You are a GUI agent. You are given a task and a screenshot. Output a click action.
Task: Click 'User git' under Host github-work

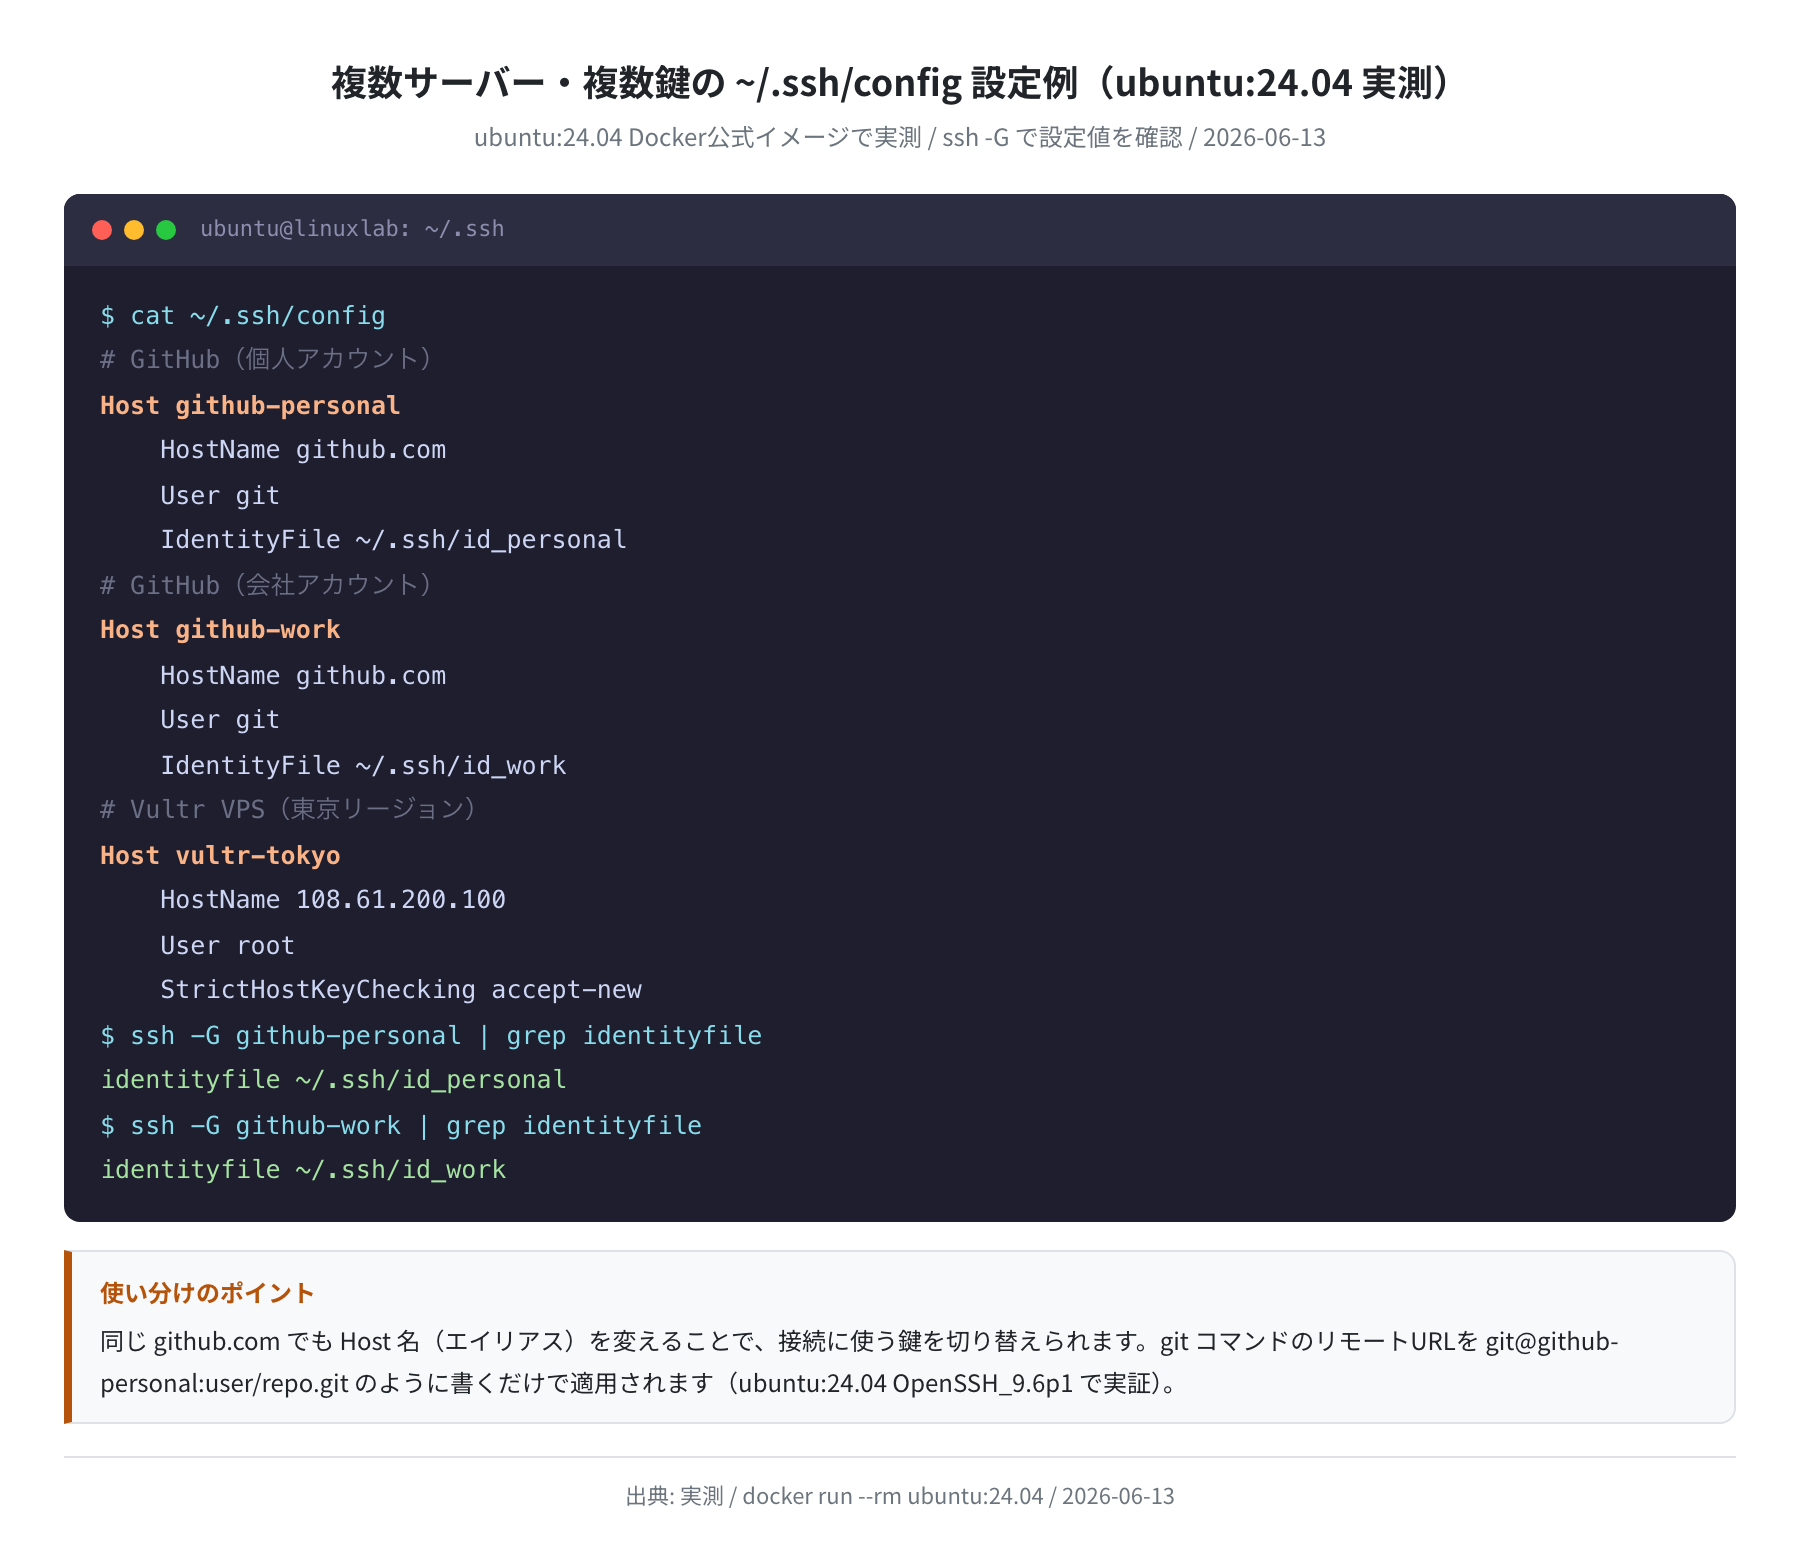pos(220,720)
